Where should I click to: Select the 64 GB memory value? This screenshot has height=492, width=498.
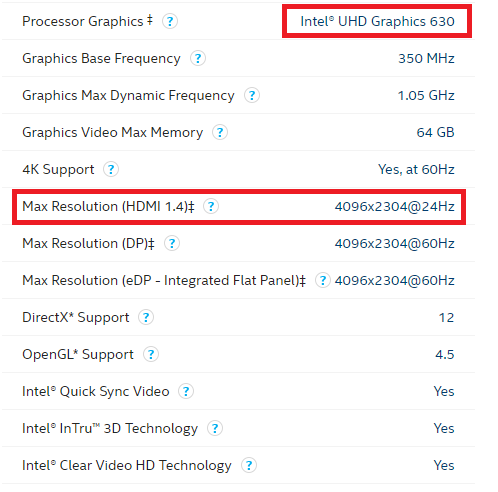435,133
